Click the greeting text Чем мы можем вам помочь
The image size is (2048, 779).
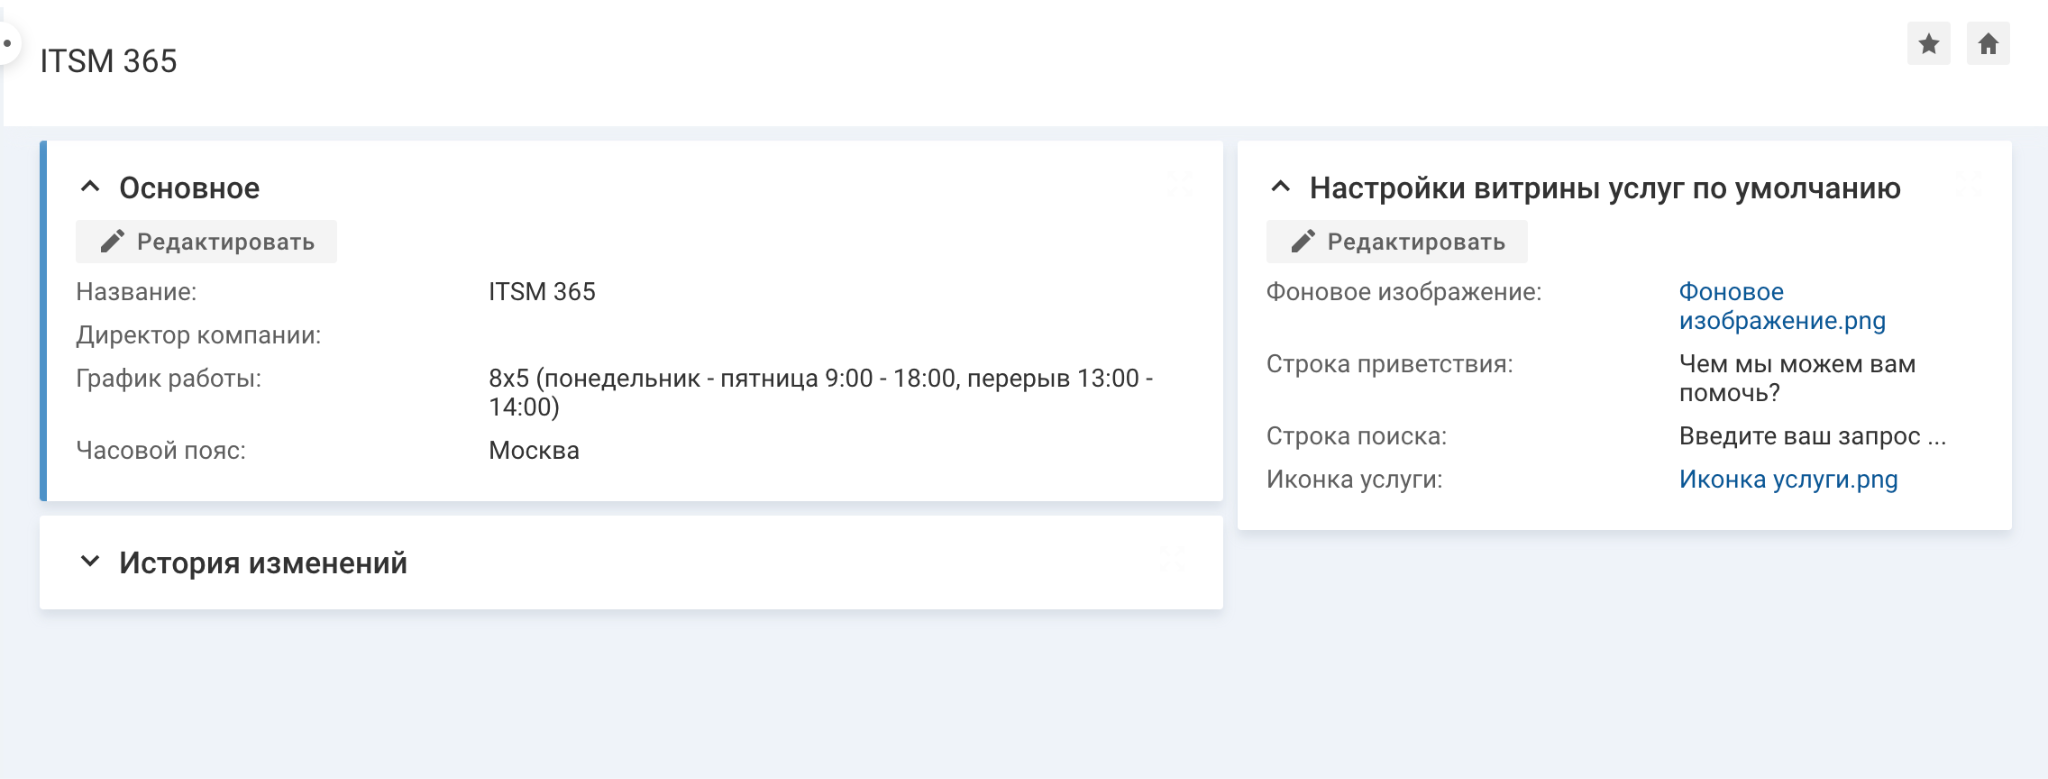[1797, 378]
